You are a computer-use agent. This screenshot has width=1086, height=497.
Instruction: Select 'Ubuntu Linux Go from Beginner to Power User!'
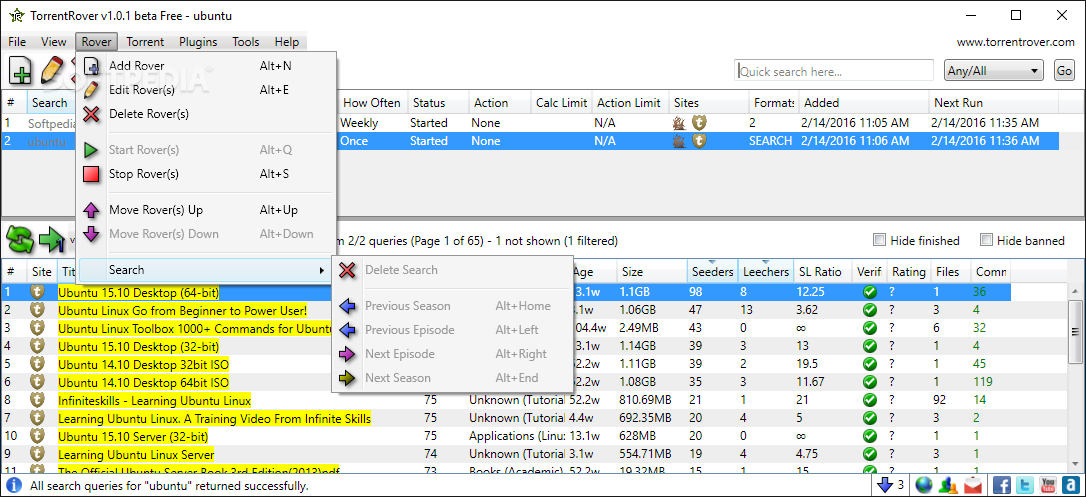182,310
